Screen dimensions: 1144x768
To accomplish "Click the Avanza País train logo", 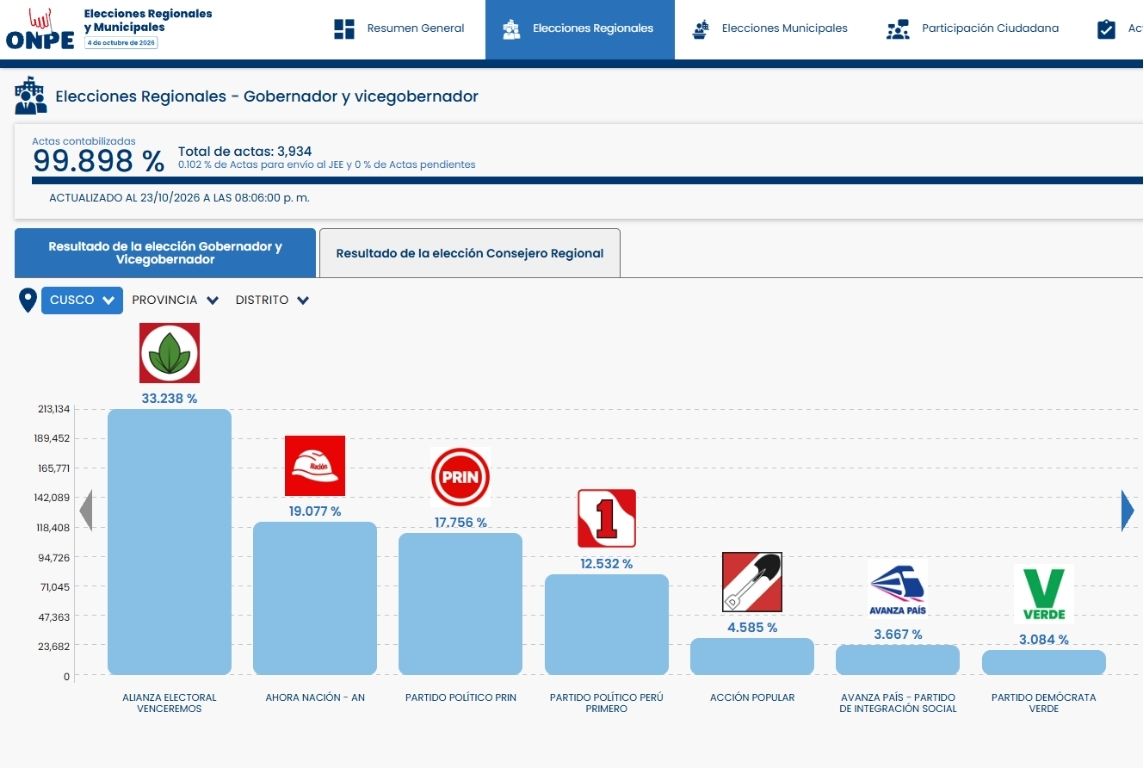I will tap(898, 589).
